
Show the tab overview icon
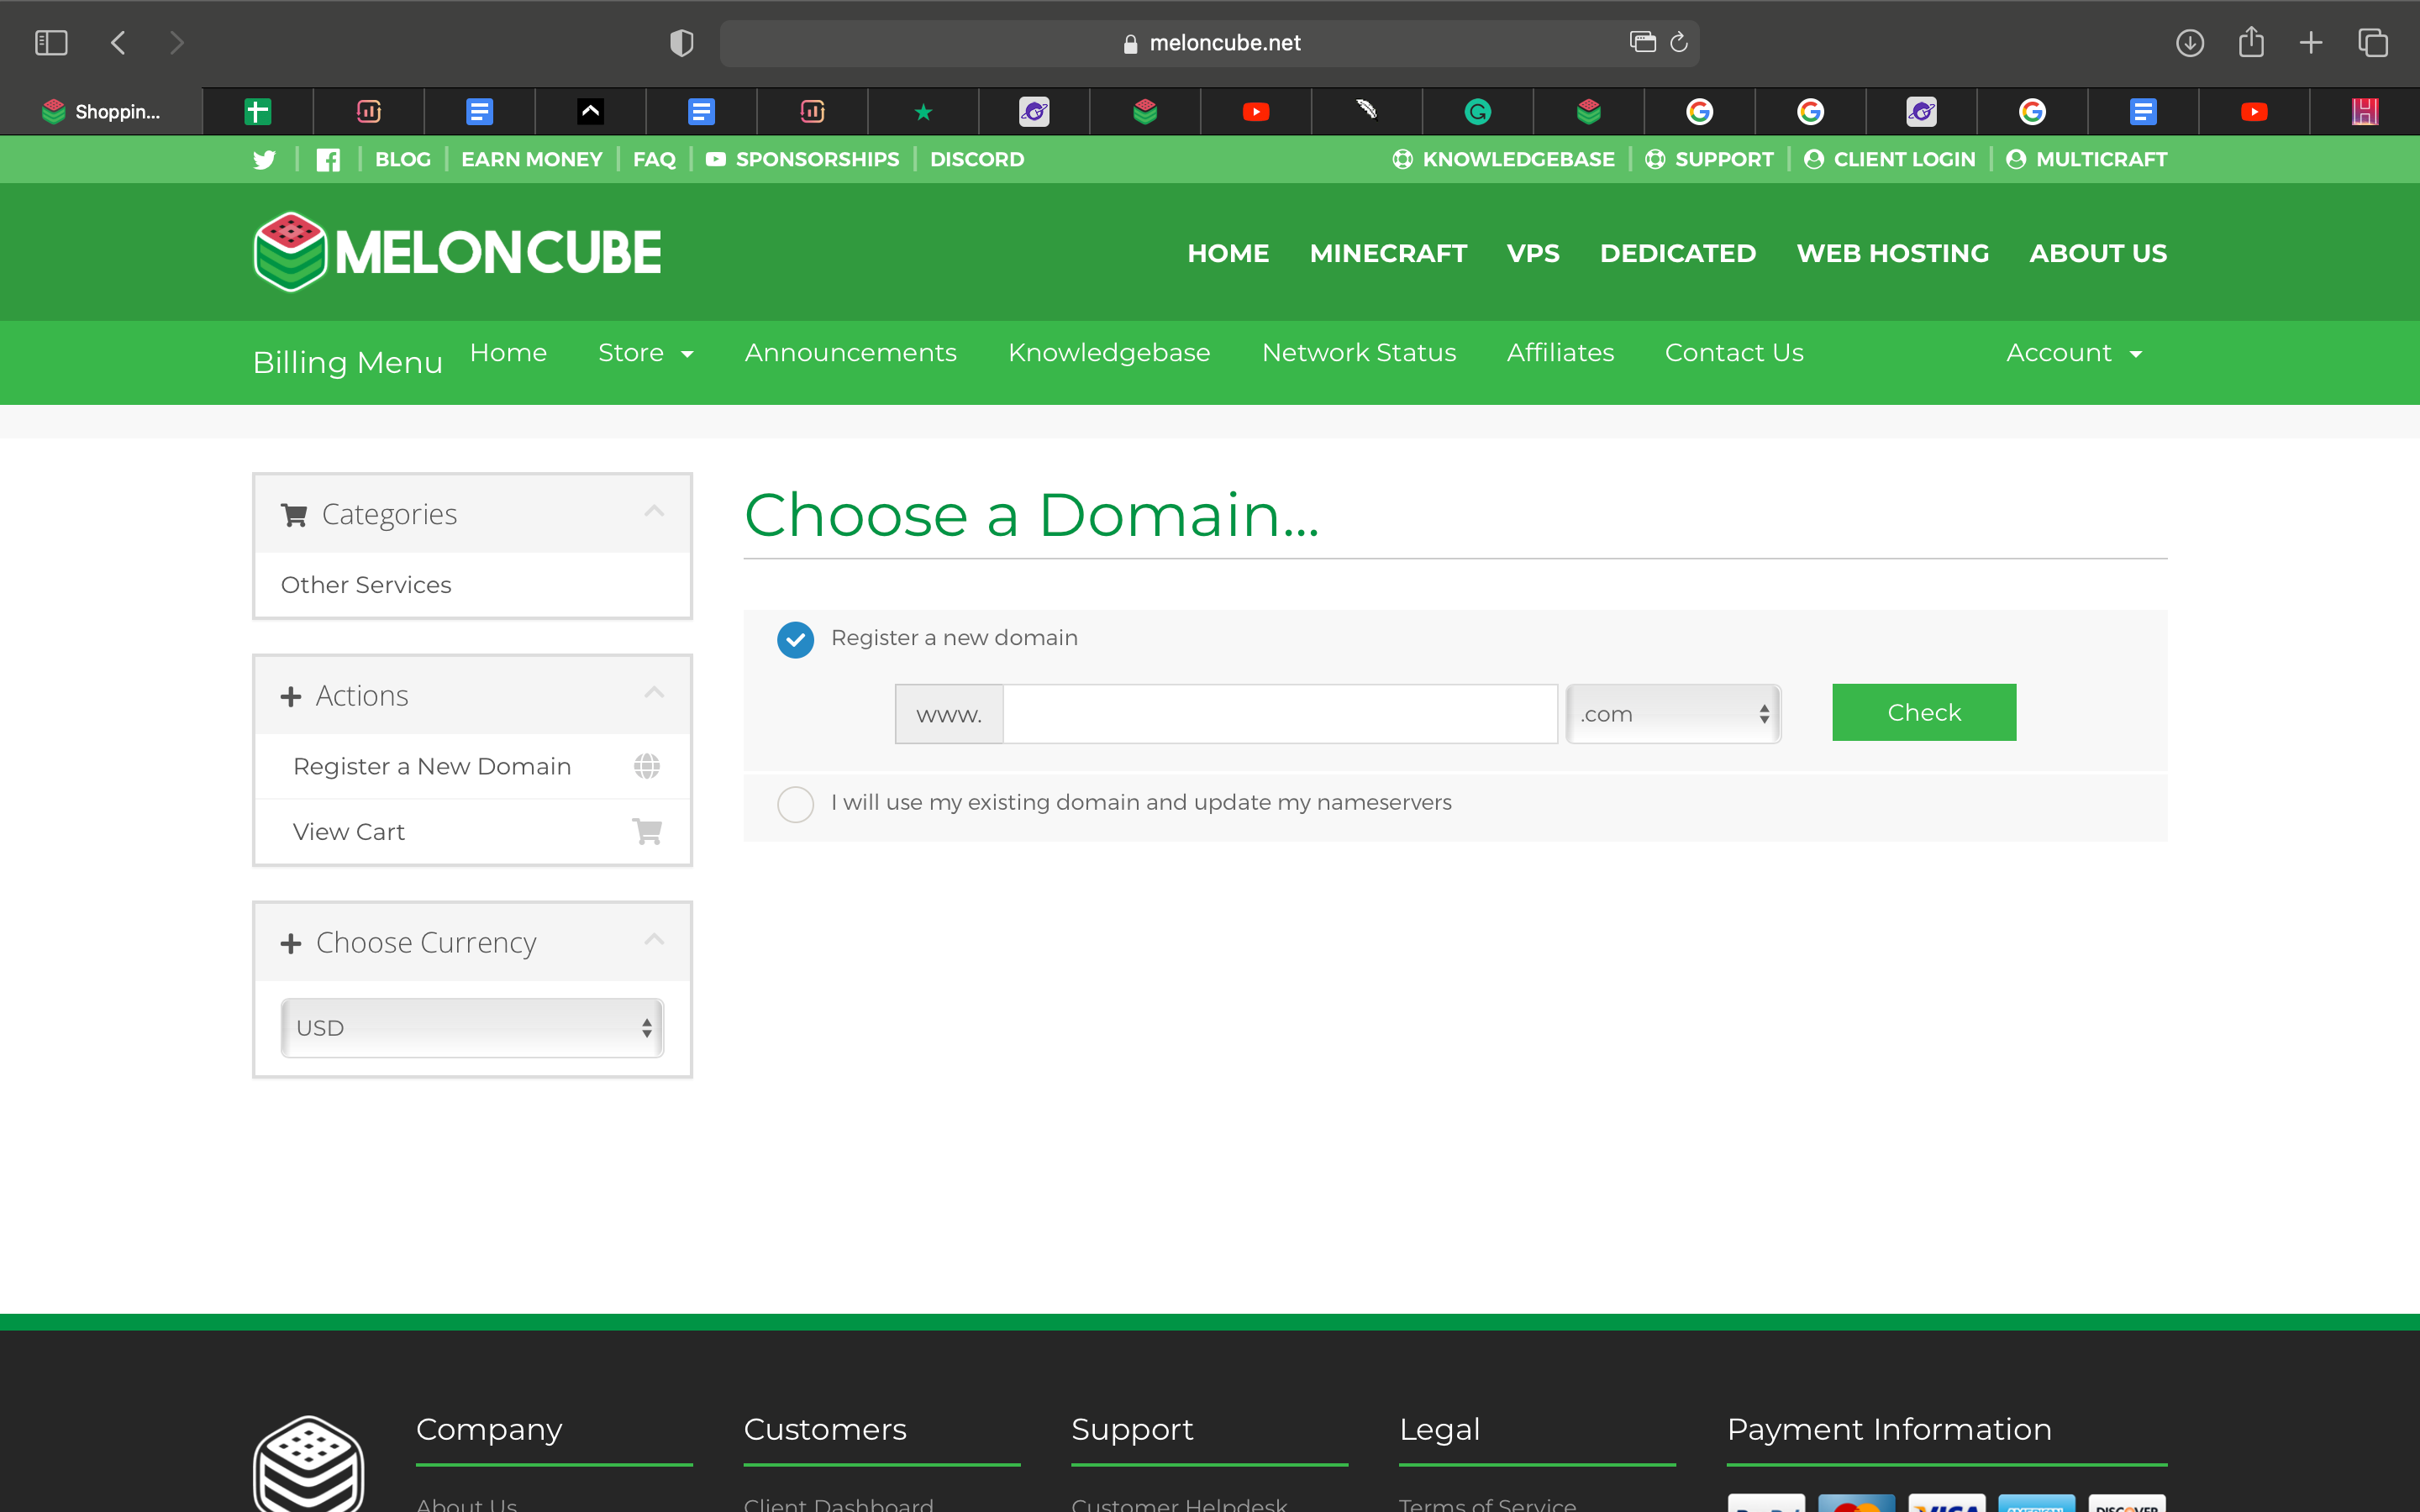(2373, 43)
